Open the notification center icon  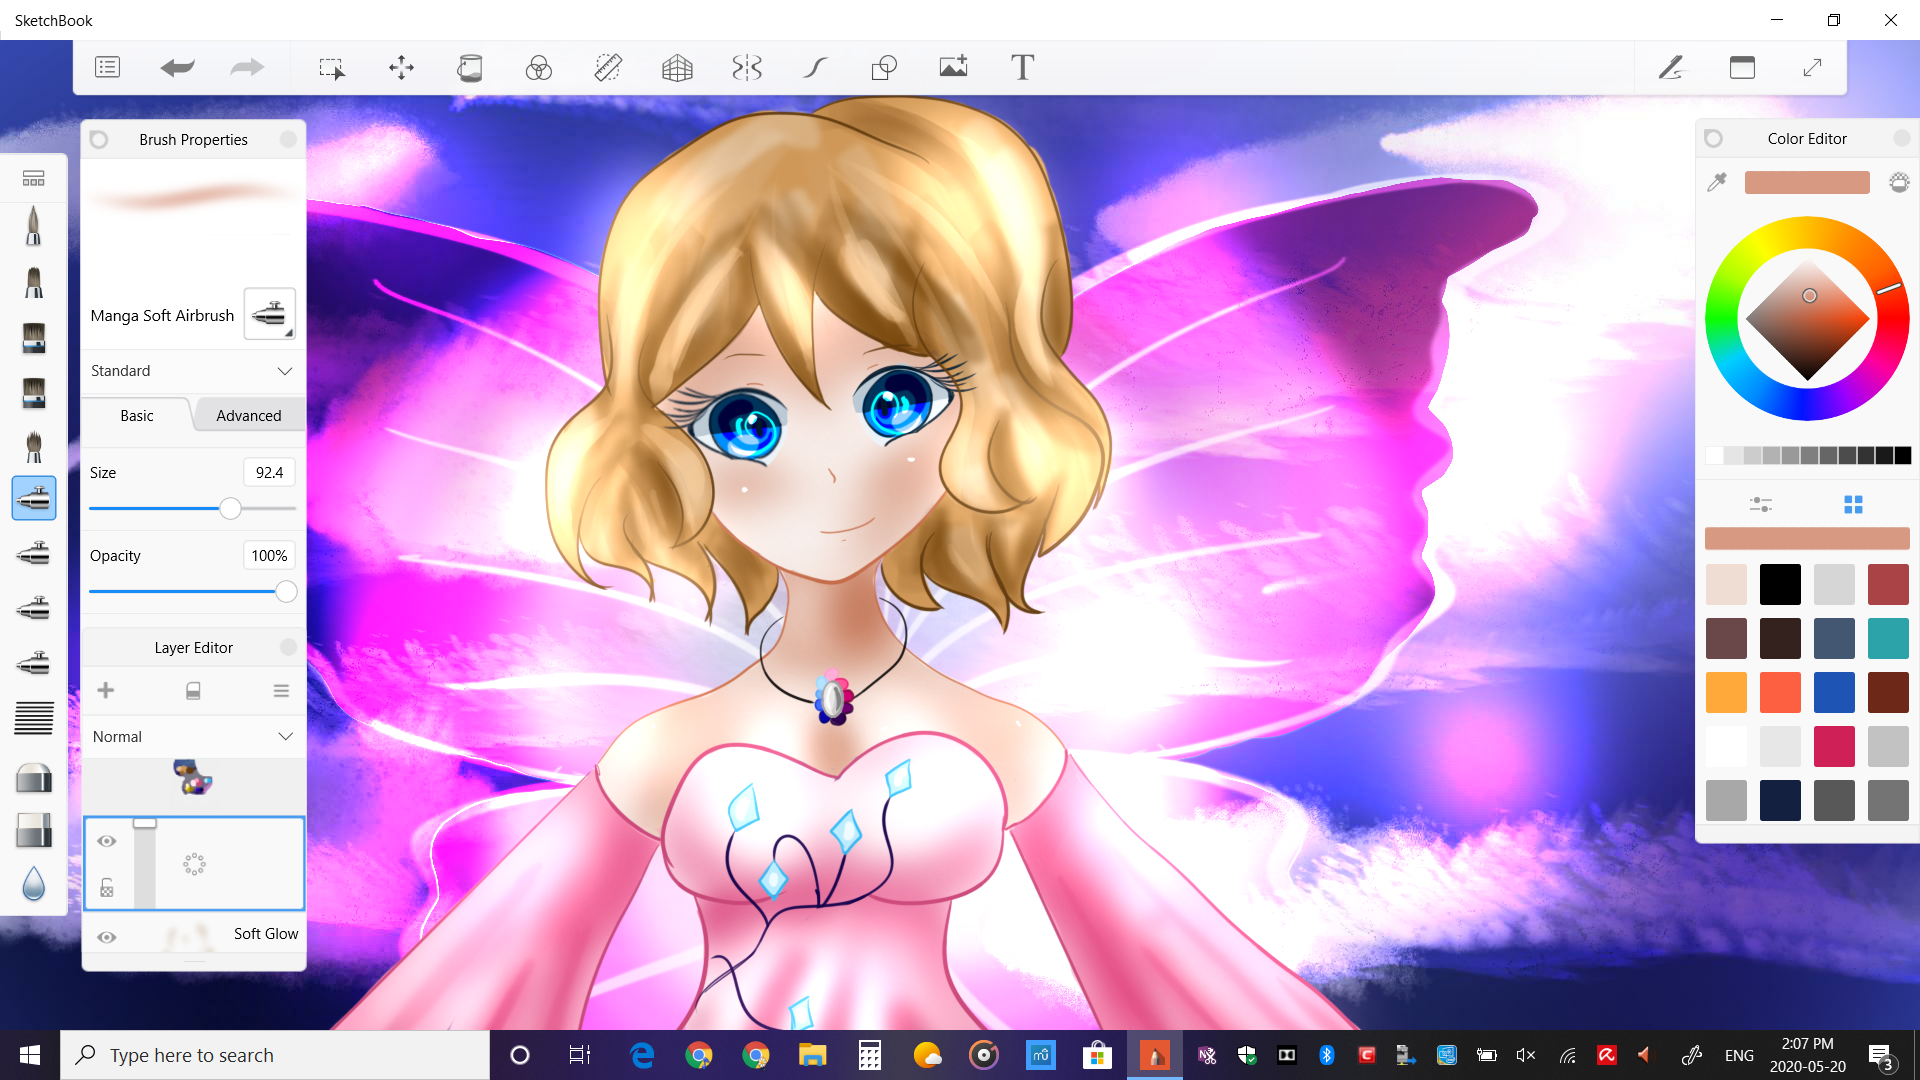(1880, 1055)
